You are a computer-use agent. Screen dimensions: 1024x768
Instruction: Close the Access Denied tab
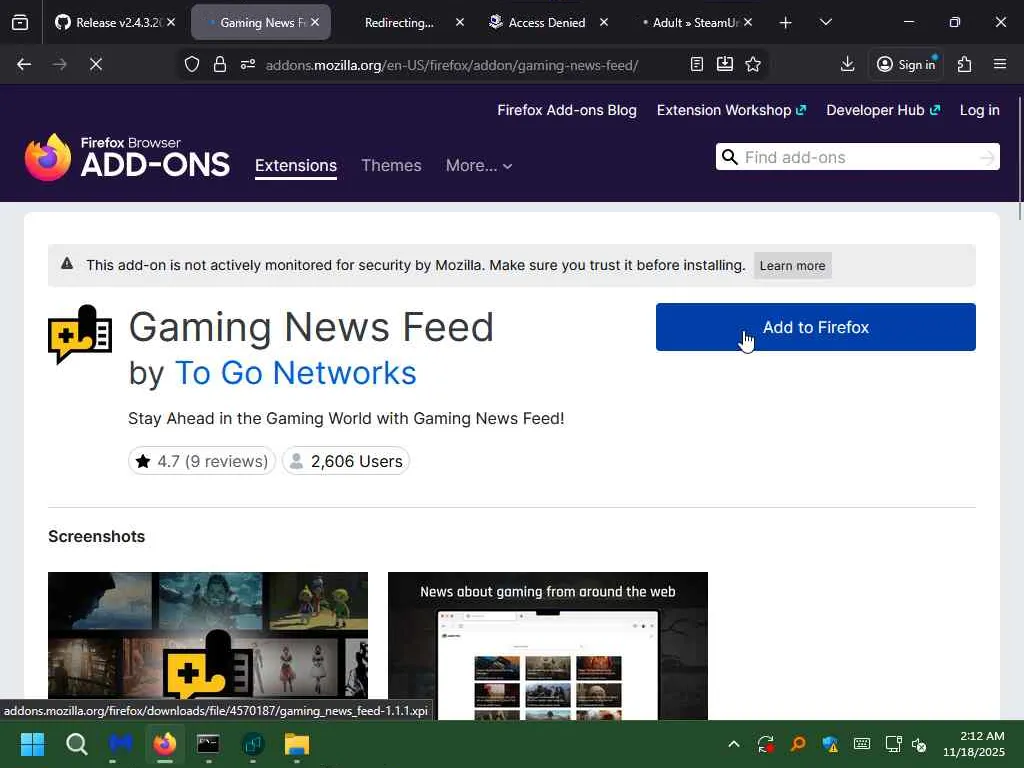tap(604, 22)
